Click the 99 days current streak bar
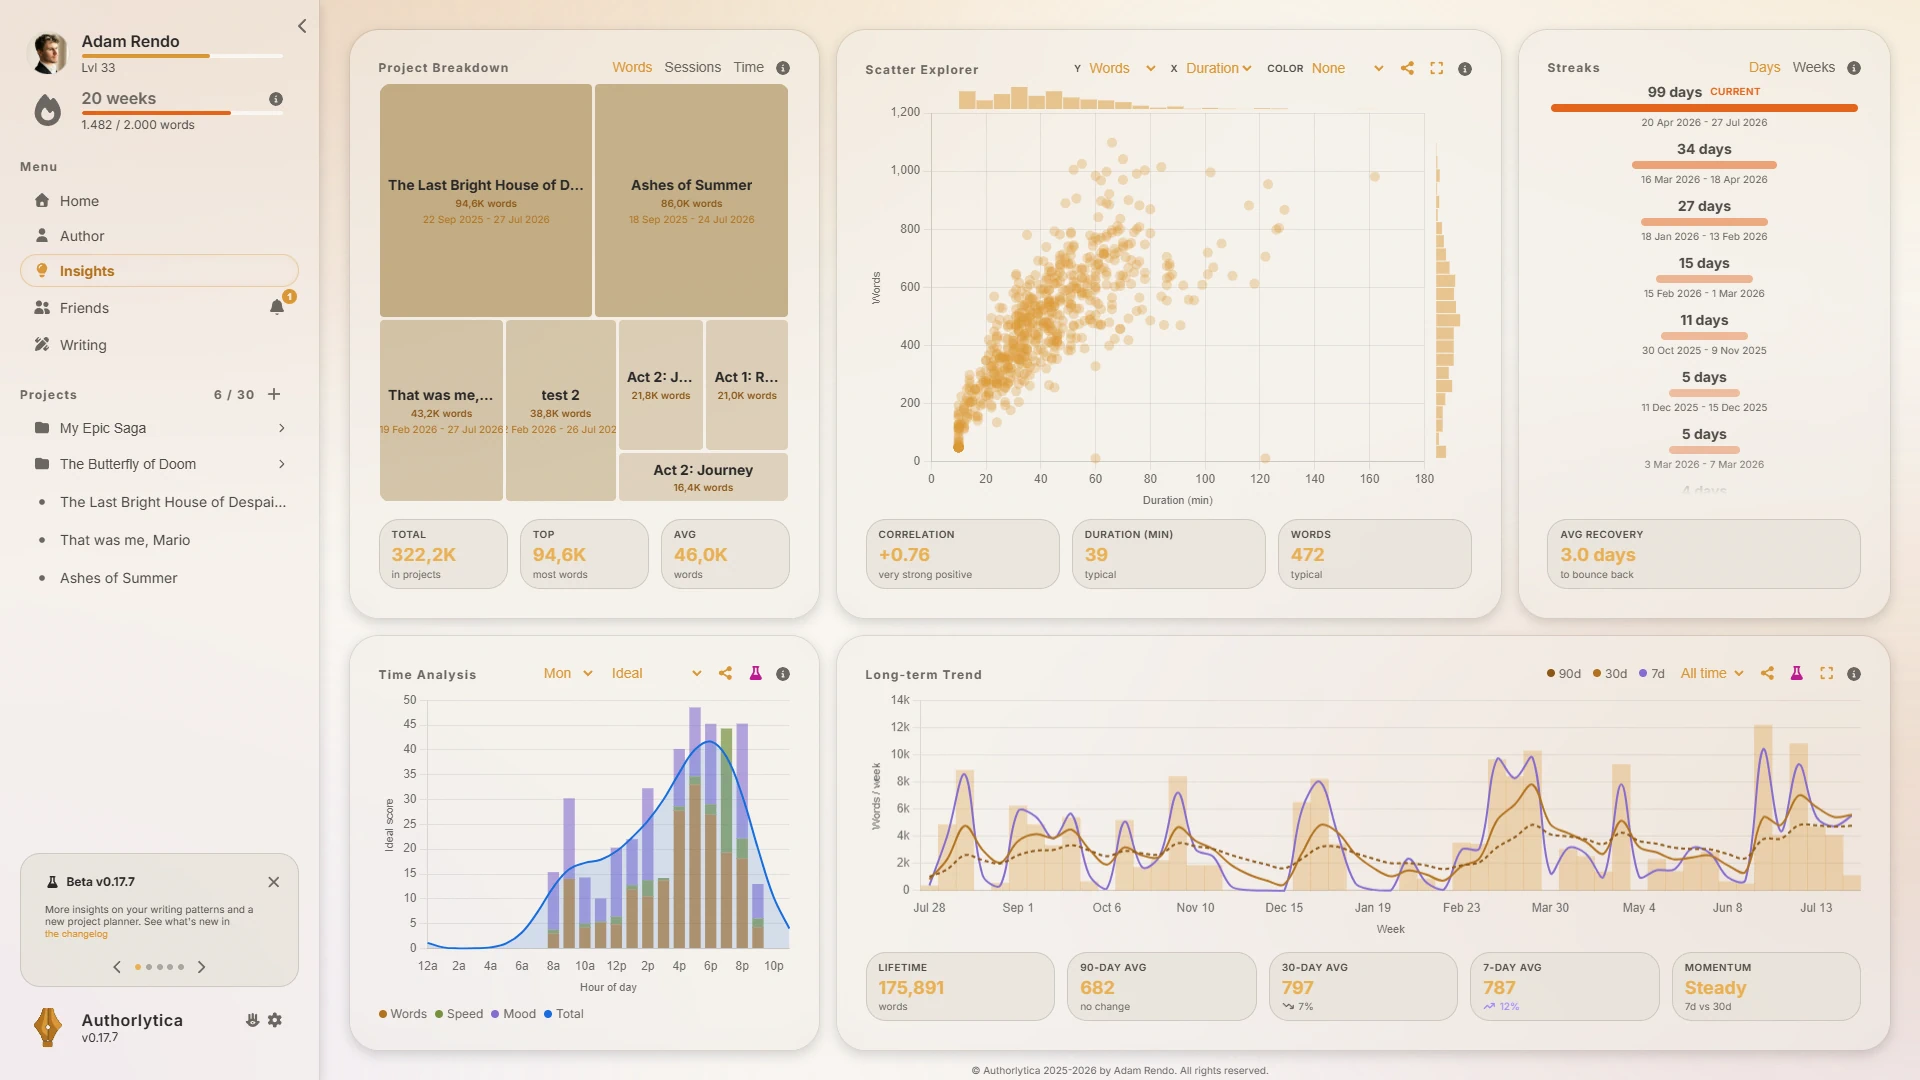 (1704, 108)
